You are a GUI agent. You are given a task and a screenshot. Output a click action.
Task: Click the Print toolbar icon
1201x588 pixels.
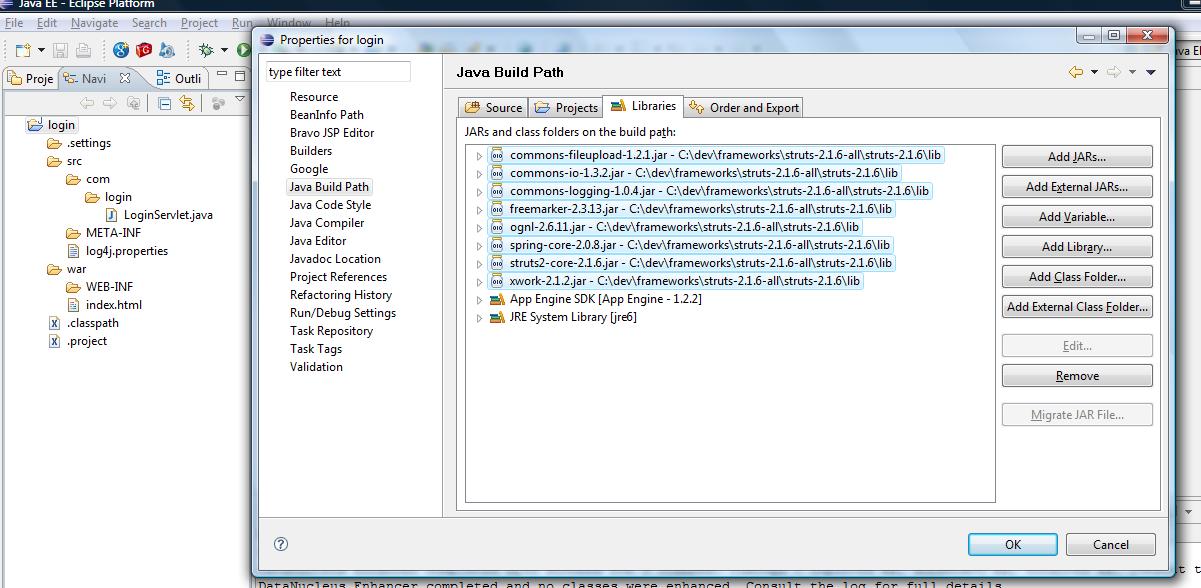81,50
